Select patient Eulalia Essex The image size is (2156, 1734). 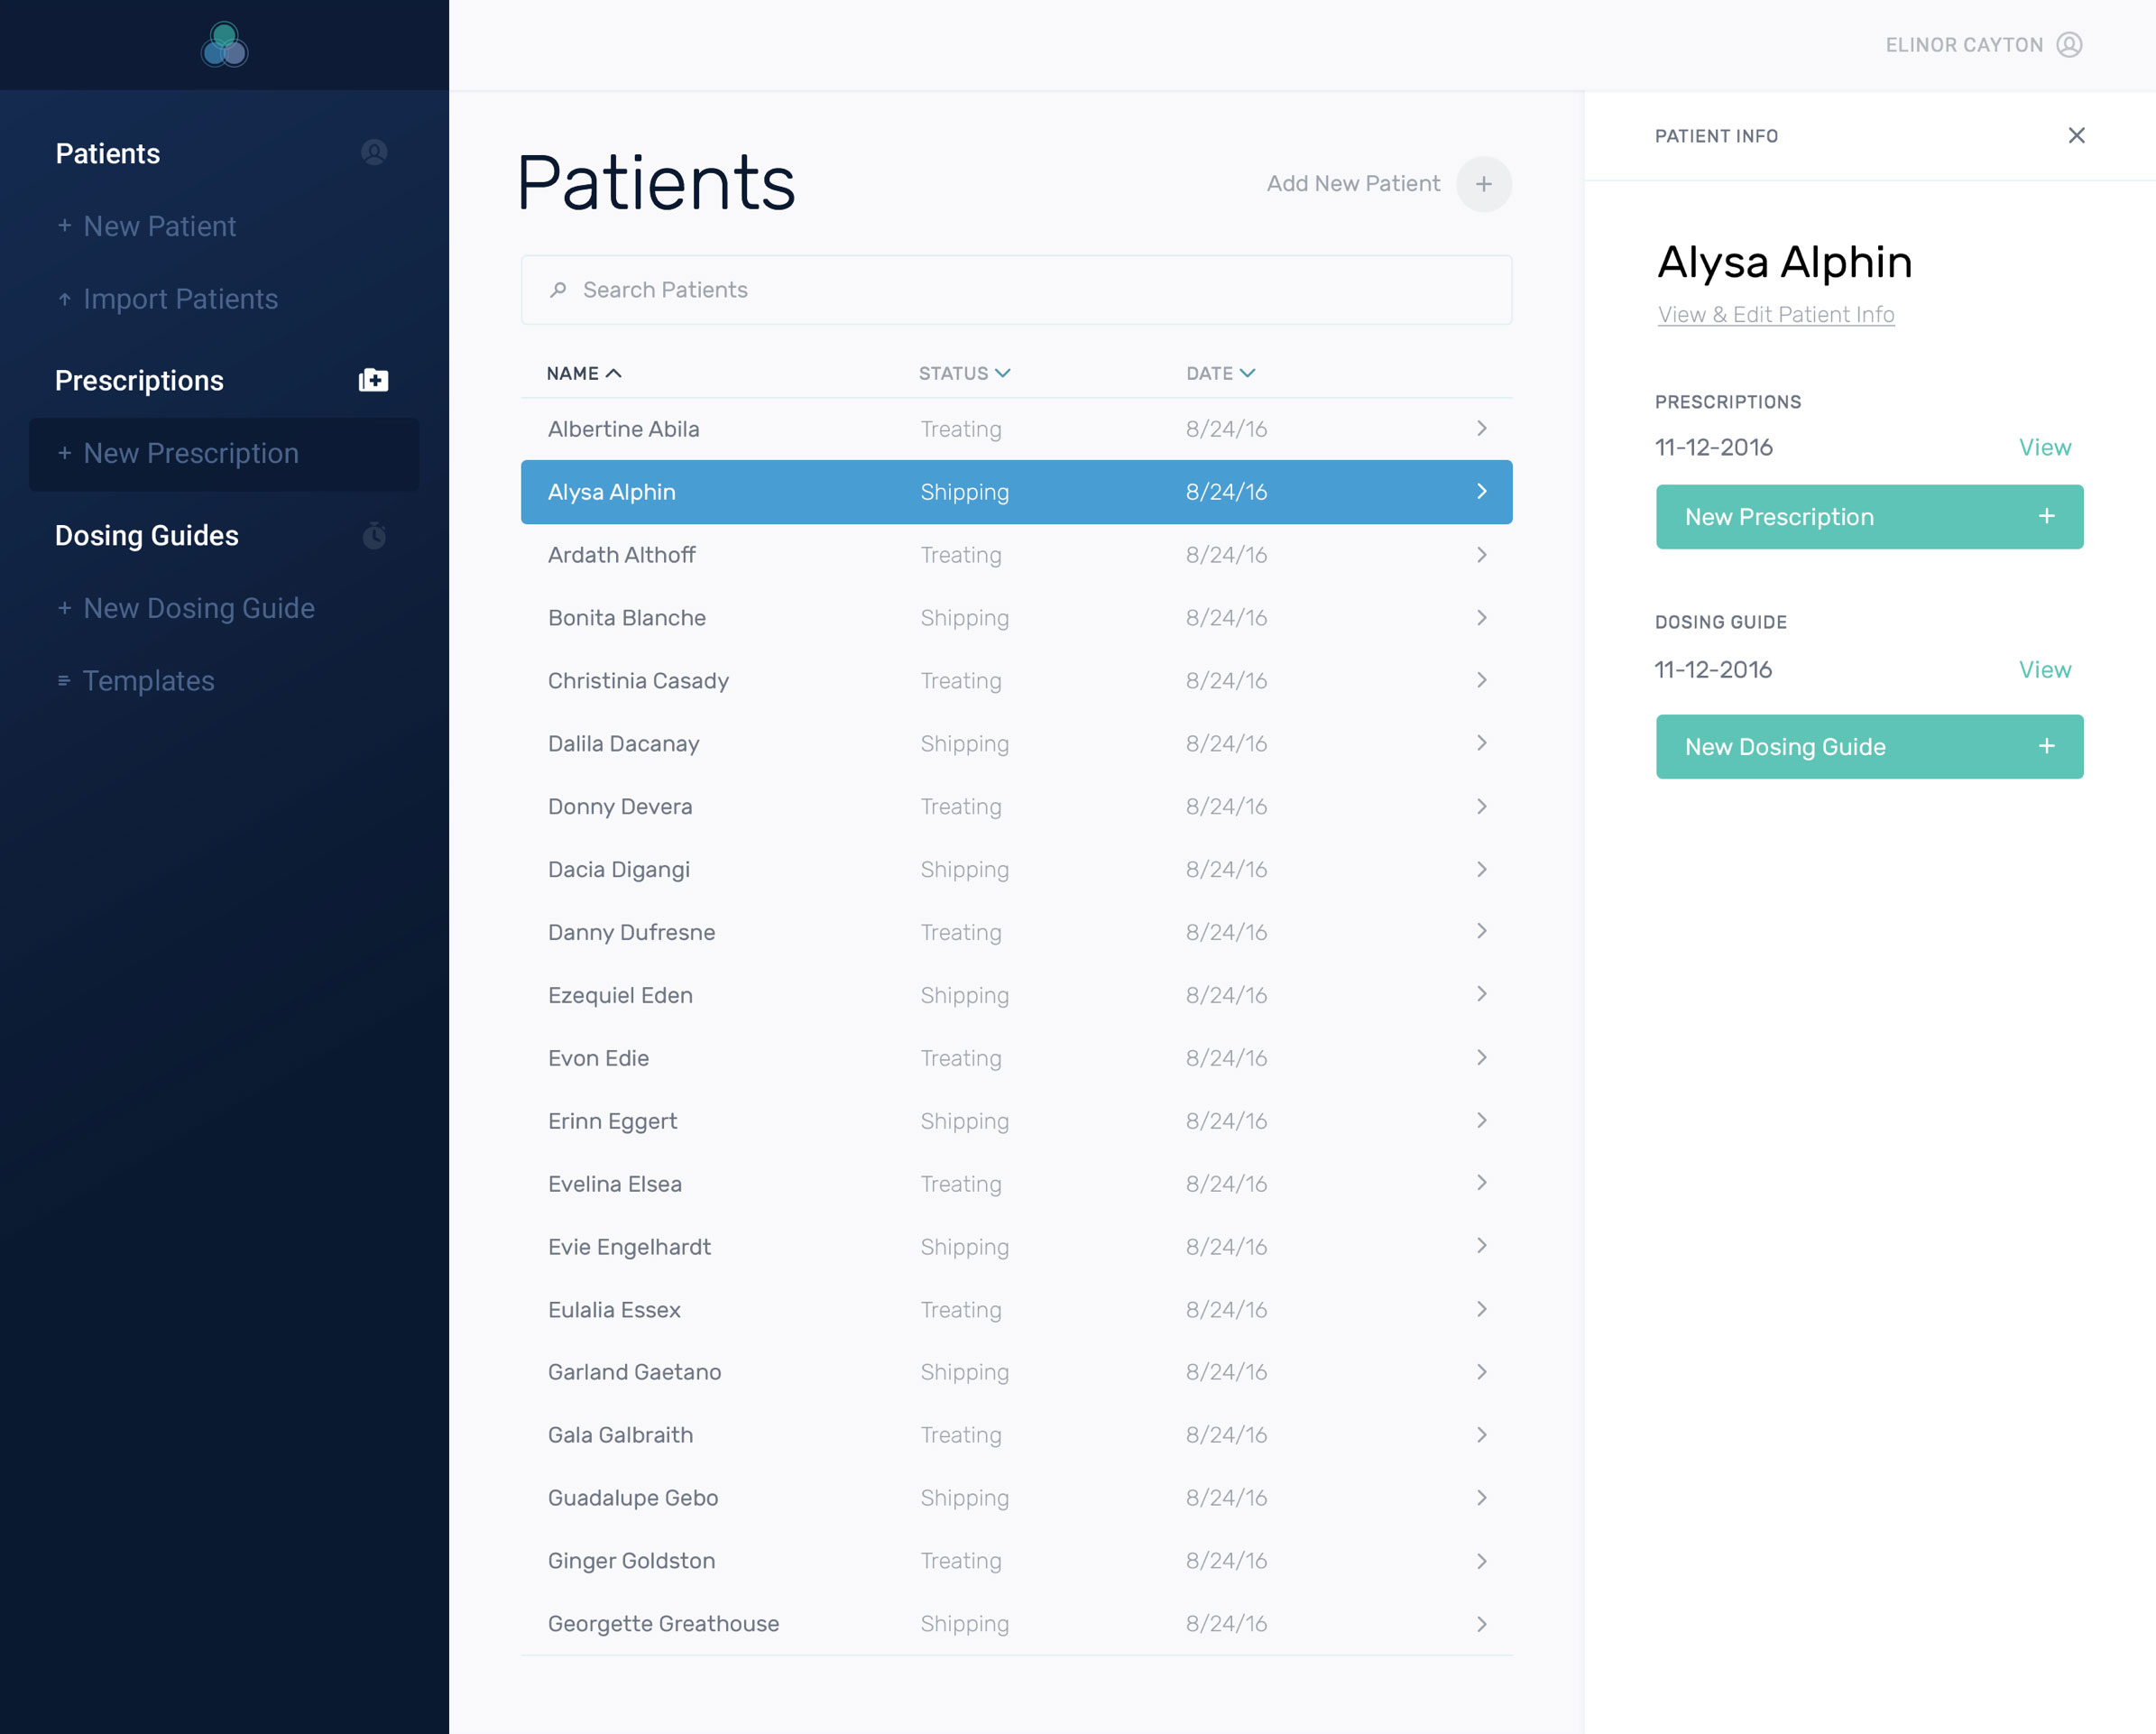click(x=614, y=1310)
